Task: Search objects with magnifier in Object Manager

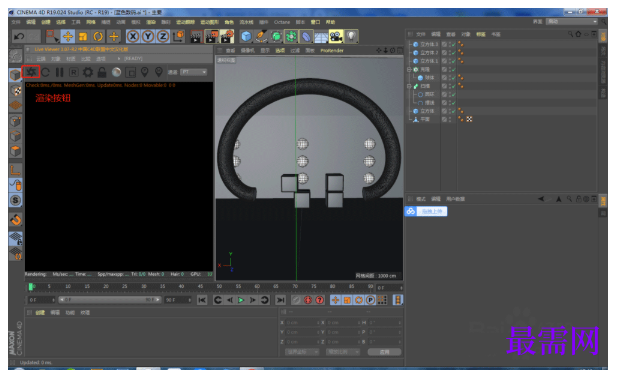Action: click(x=570, y=34)
